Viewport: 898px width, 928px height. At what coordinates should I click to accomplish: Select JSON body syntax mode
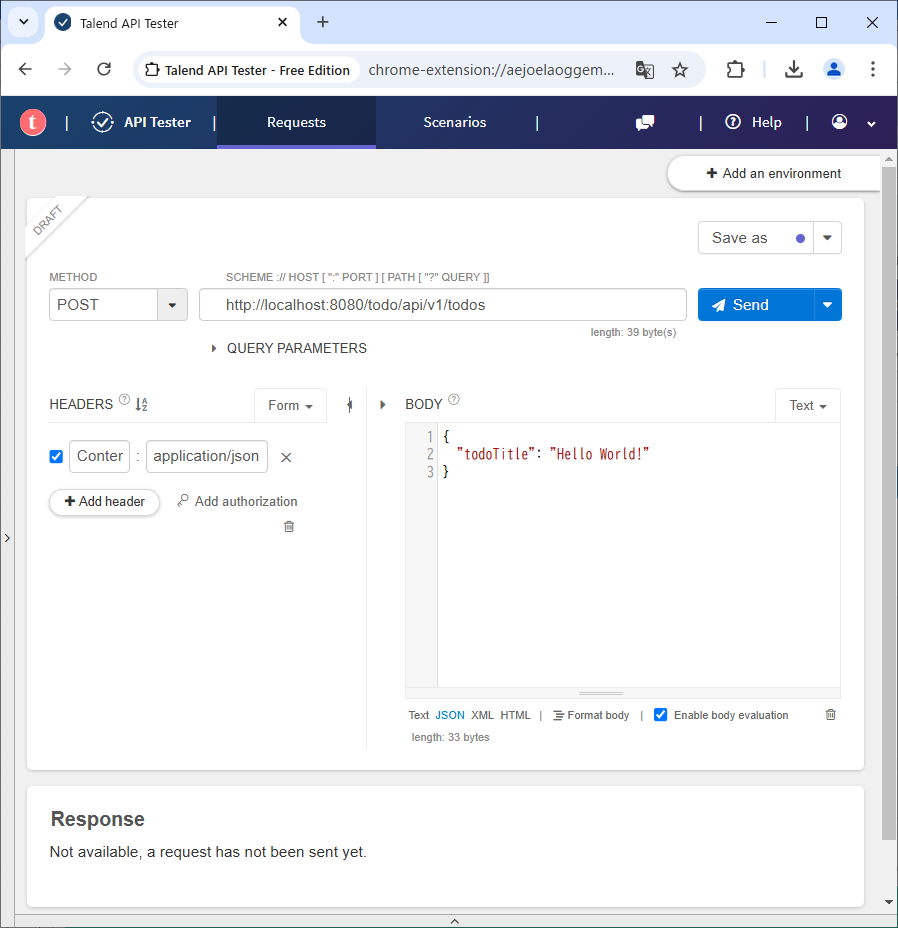point(450,715)
